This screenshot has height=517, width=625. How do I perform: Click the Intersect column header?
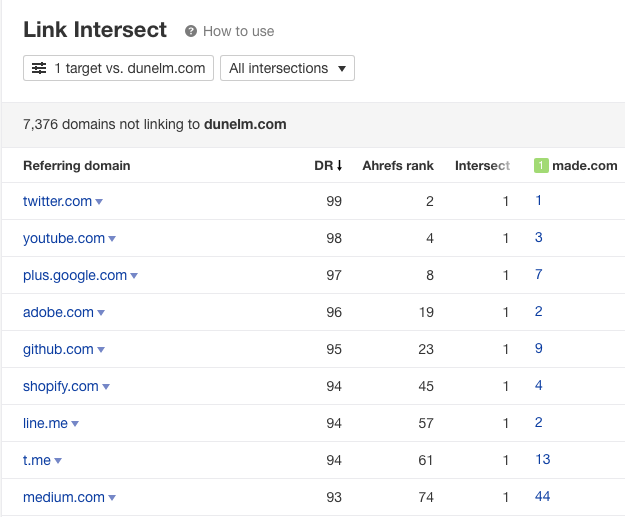482,165
